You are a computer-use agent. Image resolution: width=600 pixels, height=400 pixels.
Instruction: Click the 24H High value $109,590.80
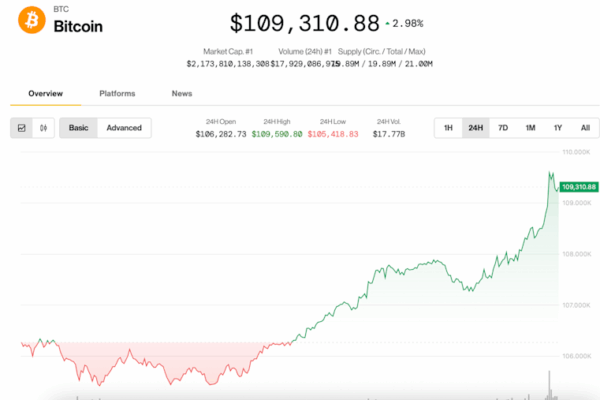coord(277,134)
